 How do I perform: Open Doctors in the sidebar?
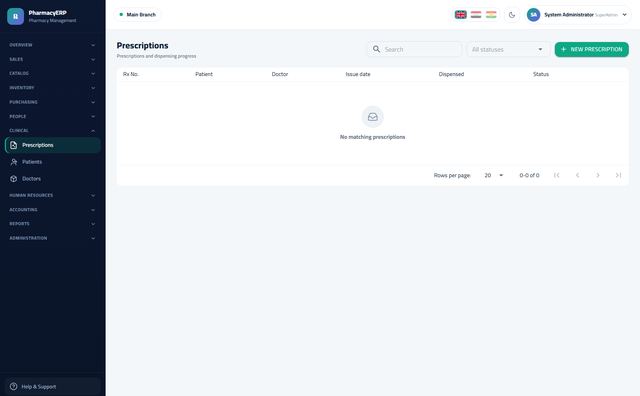(53, 179)
